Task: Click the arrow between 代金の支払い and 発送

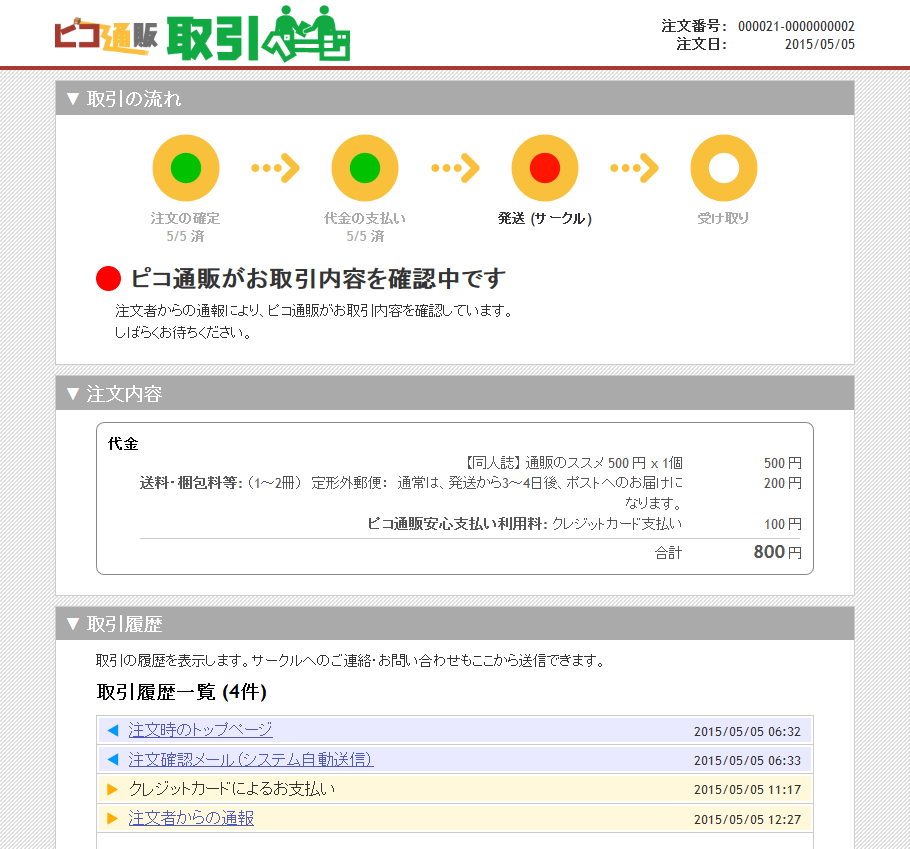Action: click(455, 168)
